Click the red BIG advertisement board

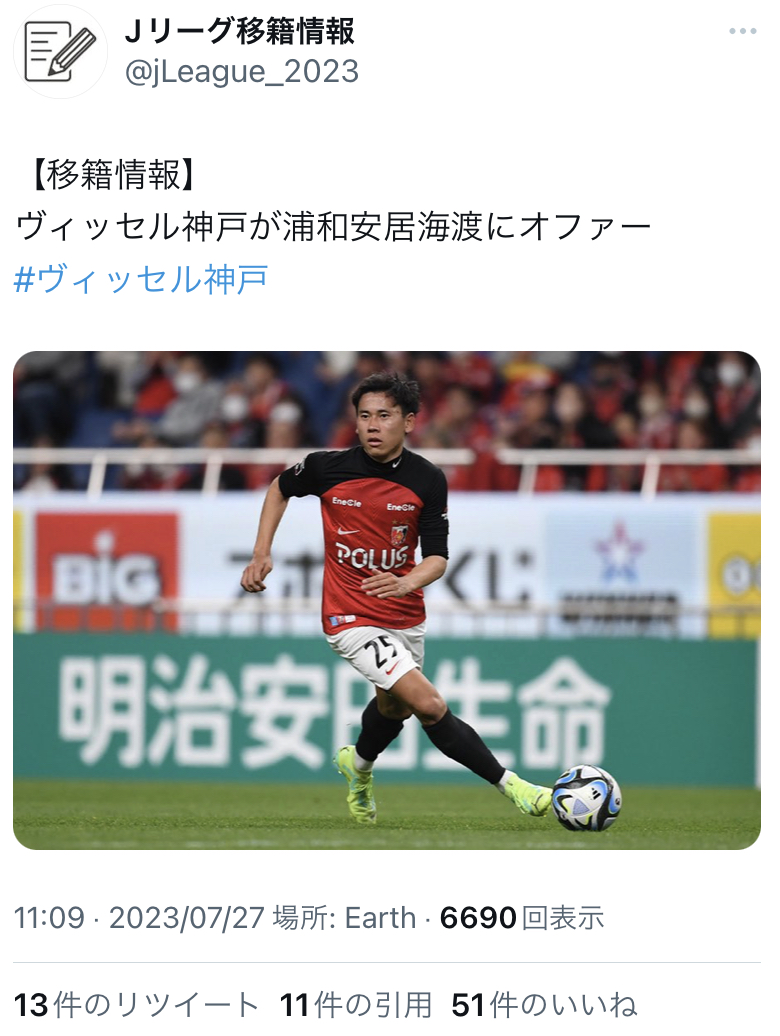[x=106, y=571]
